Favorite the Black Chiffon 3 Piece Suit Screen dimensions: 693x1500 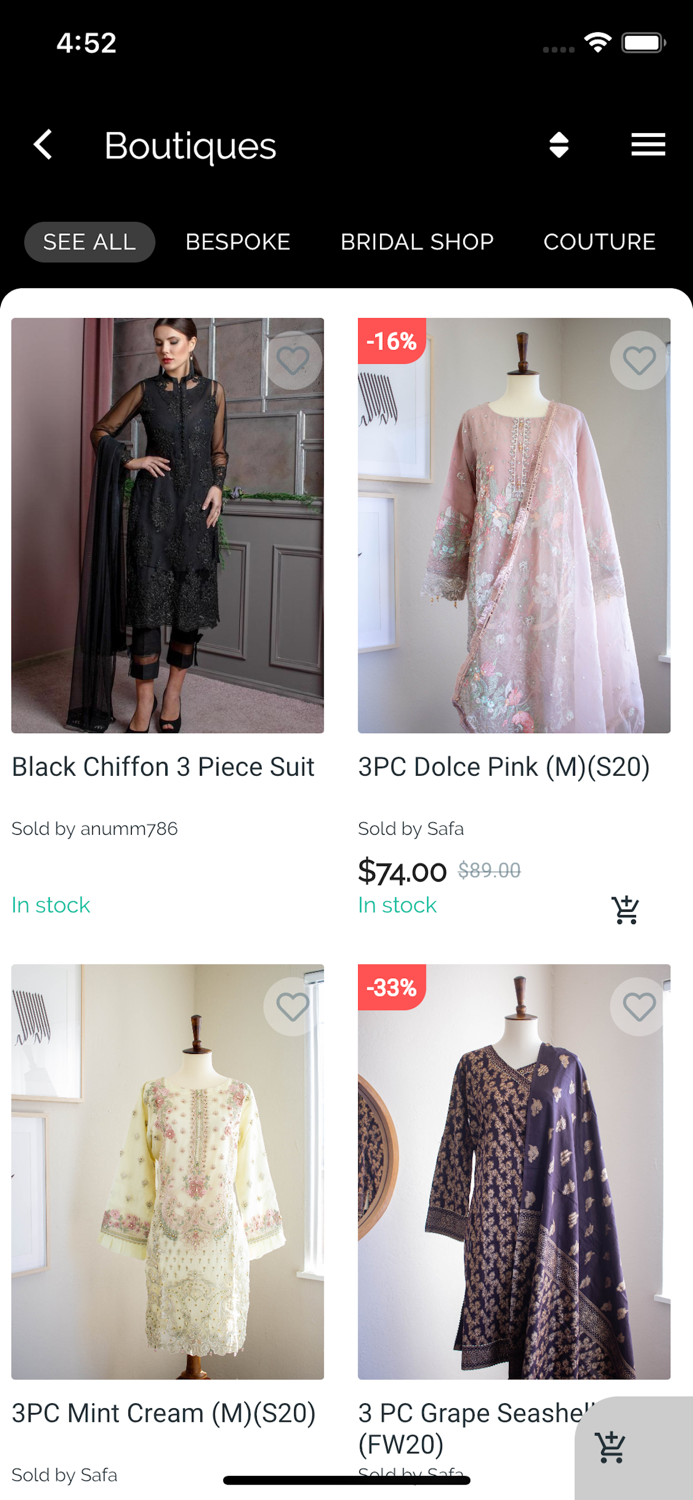[x=293, y=360]
